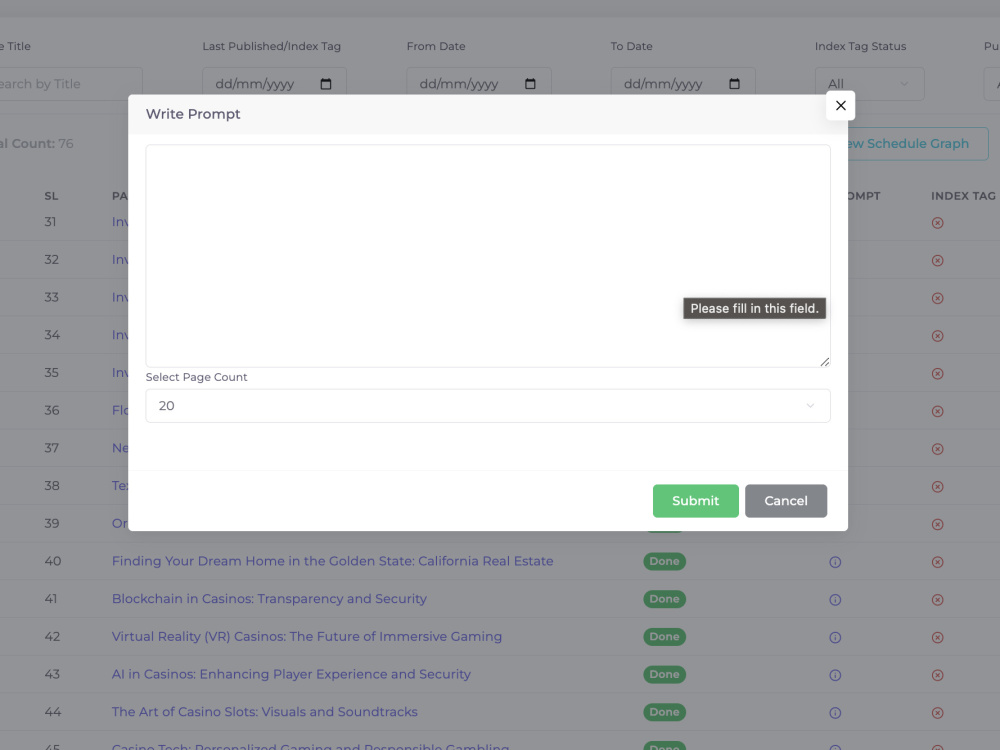Click the To Date input field

pos(683,84)
